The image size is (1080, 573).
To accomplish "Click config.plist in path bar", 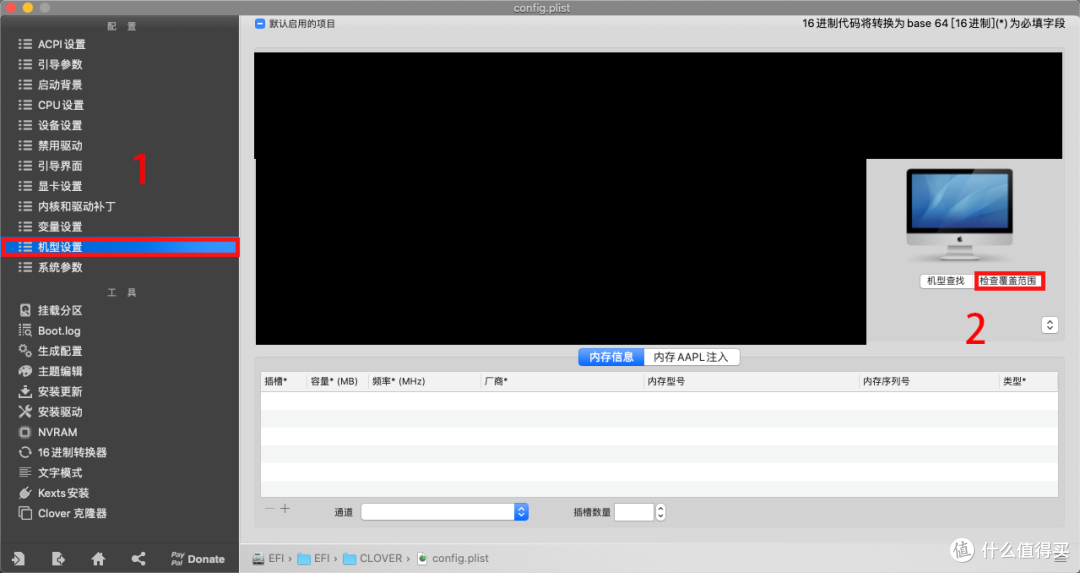I will coord(453,559).
